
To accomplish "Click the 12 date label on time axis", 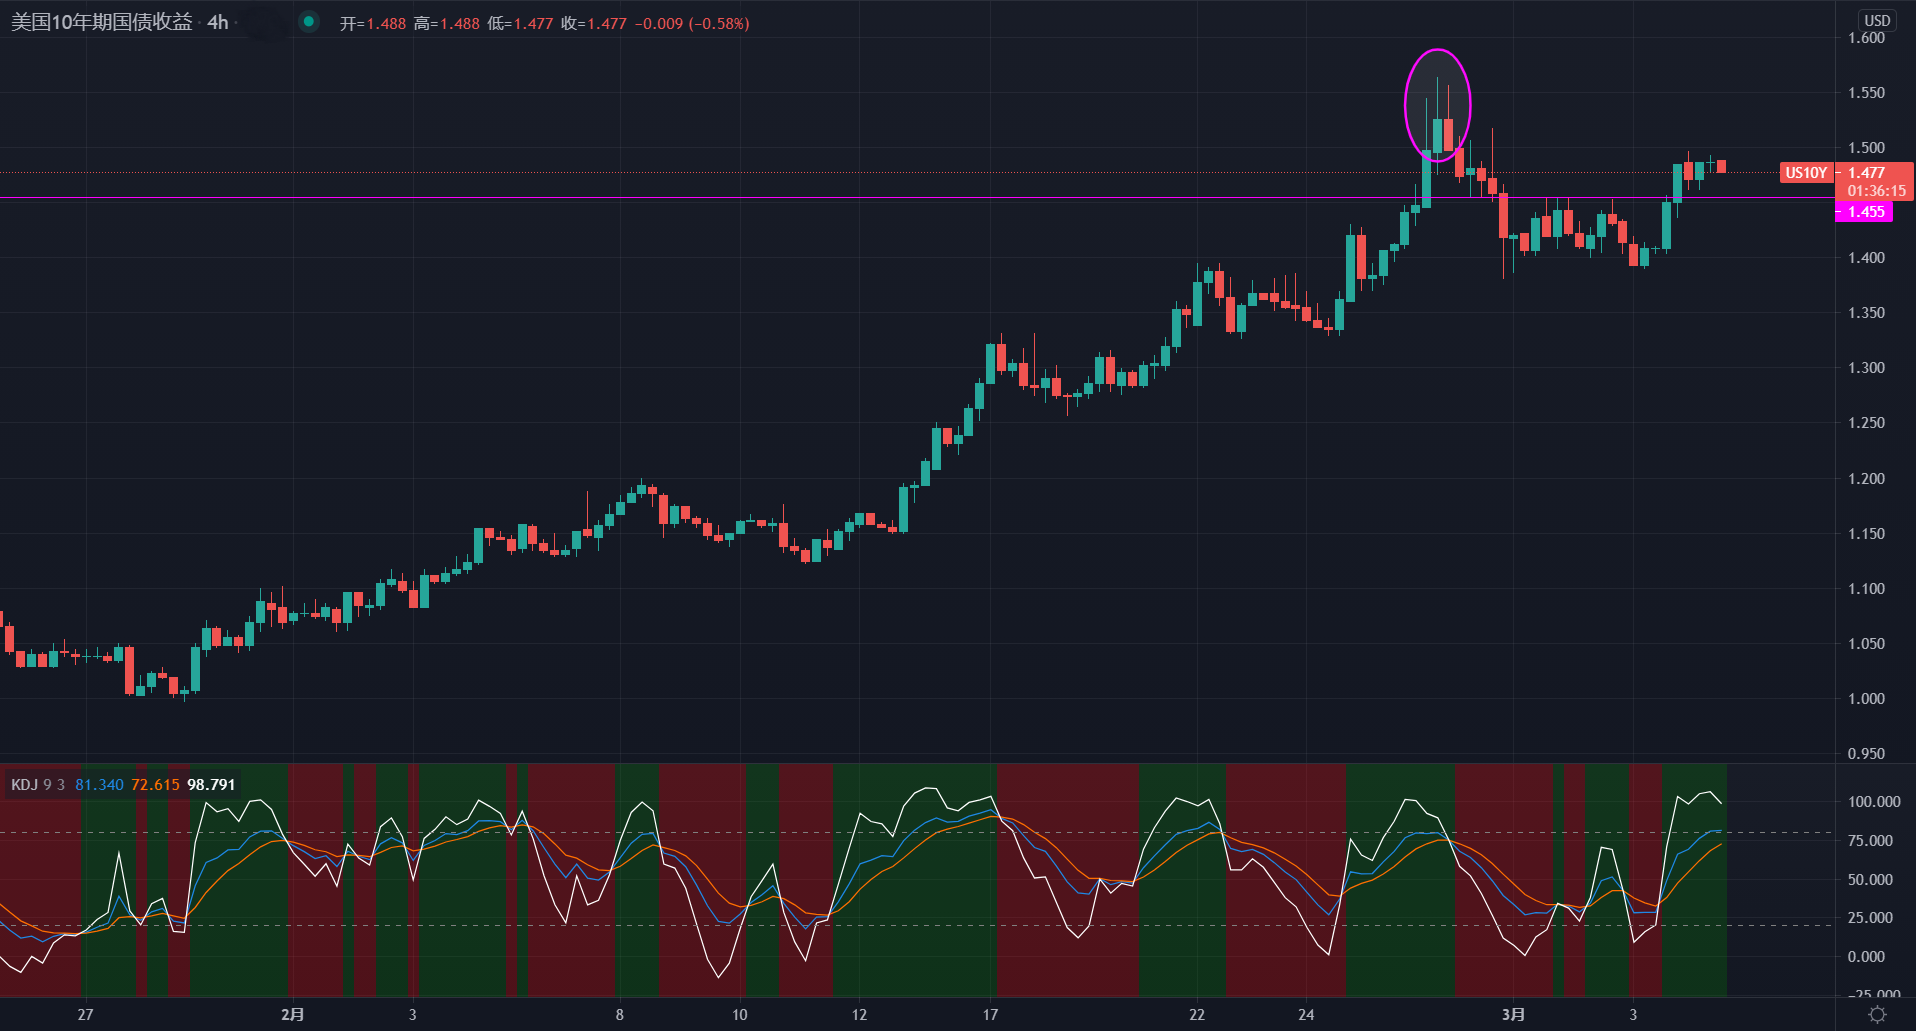I will tap(860, 1015).
